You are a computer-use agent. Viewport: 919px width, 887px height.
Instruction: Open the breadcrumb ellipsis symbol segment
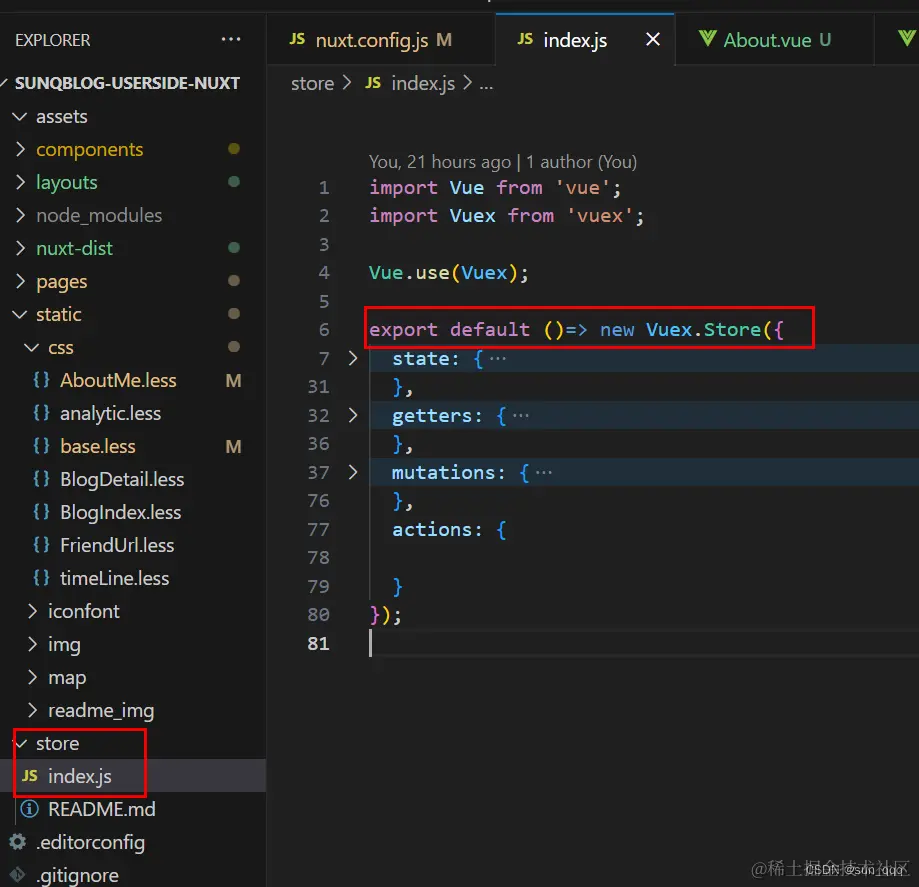(x=486, y=84)
